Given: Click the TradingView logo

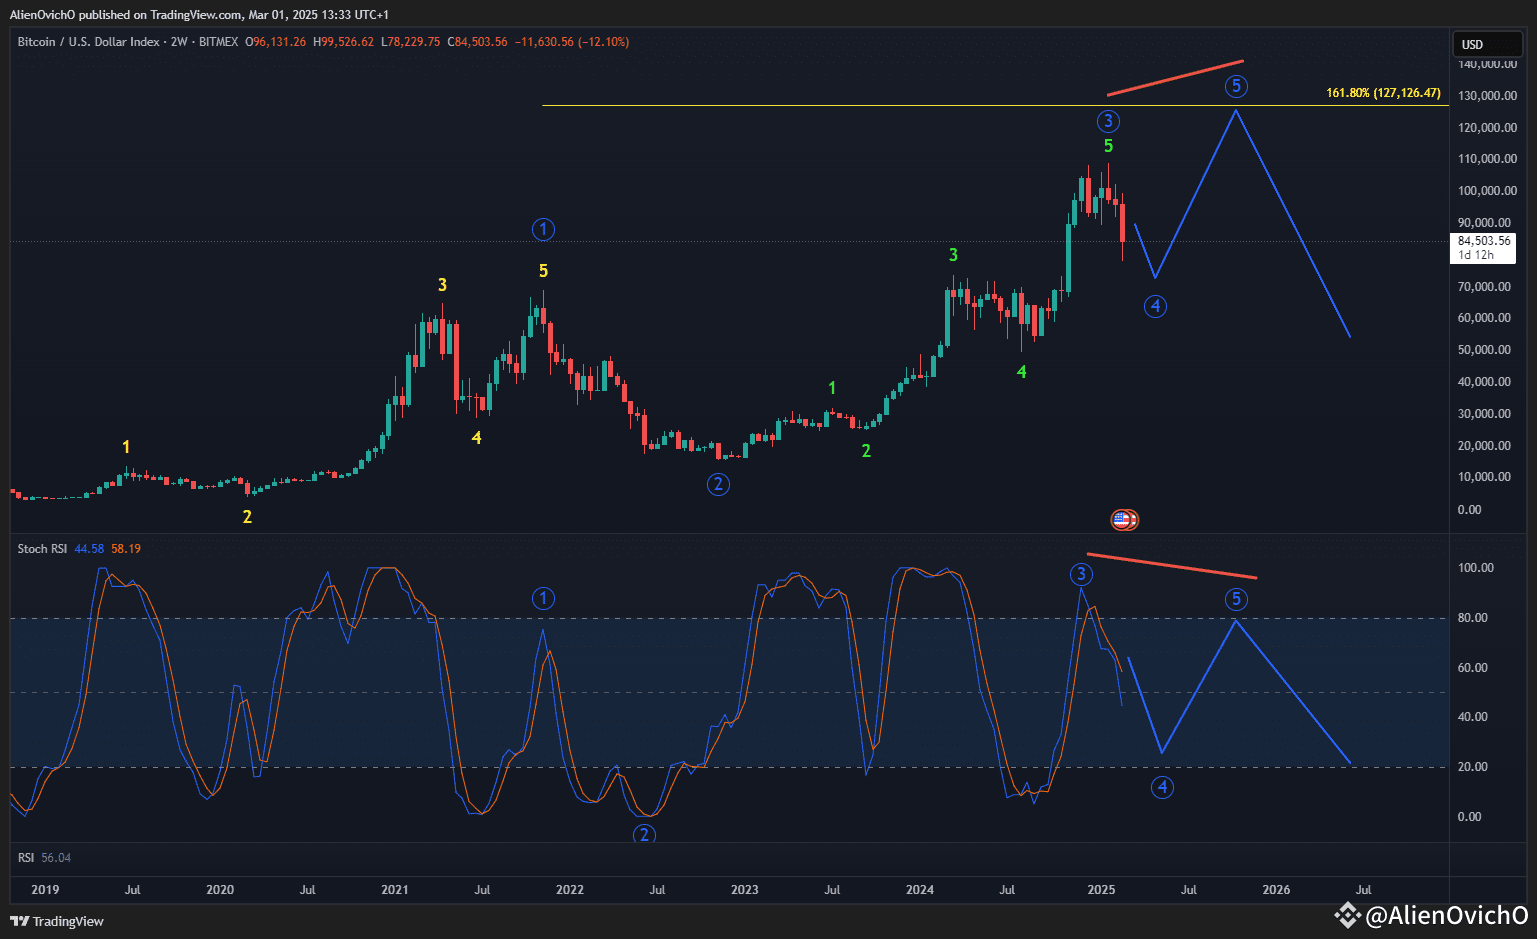Looking at the screenshot, I should (57, 921).
